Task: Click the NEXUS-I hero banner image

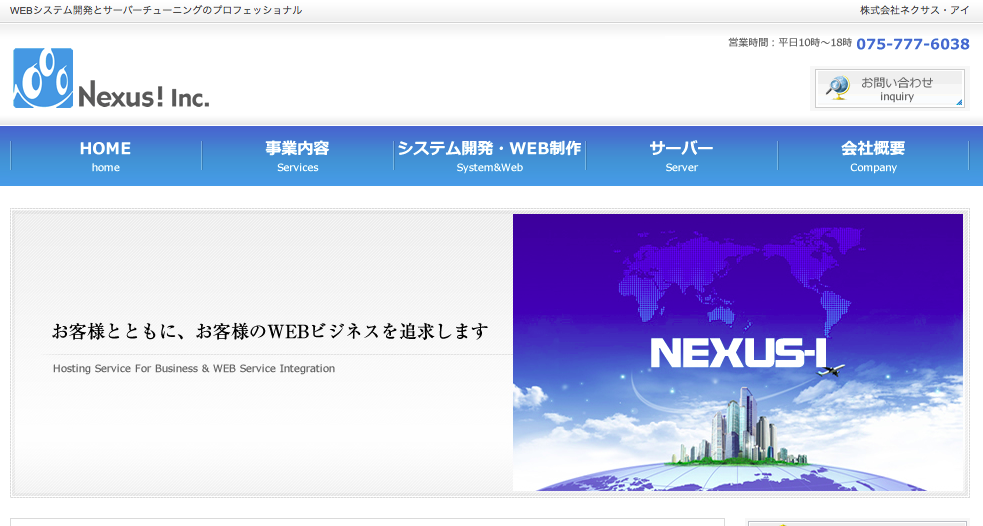Action: (x=738, y=352)
